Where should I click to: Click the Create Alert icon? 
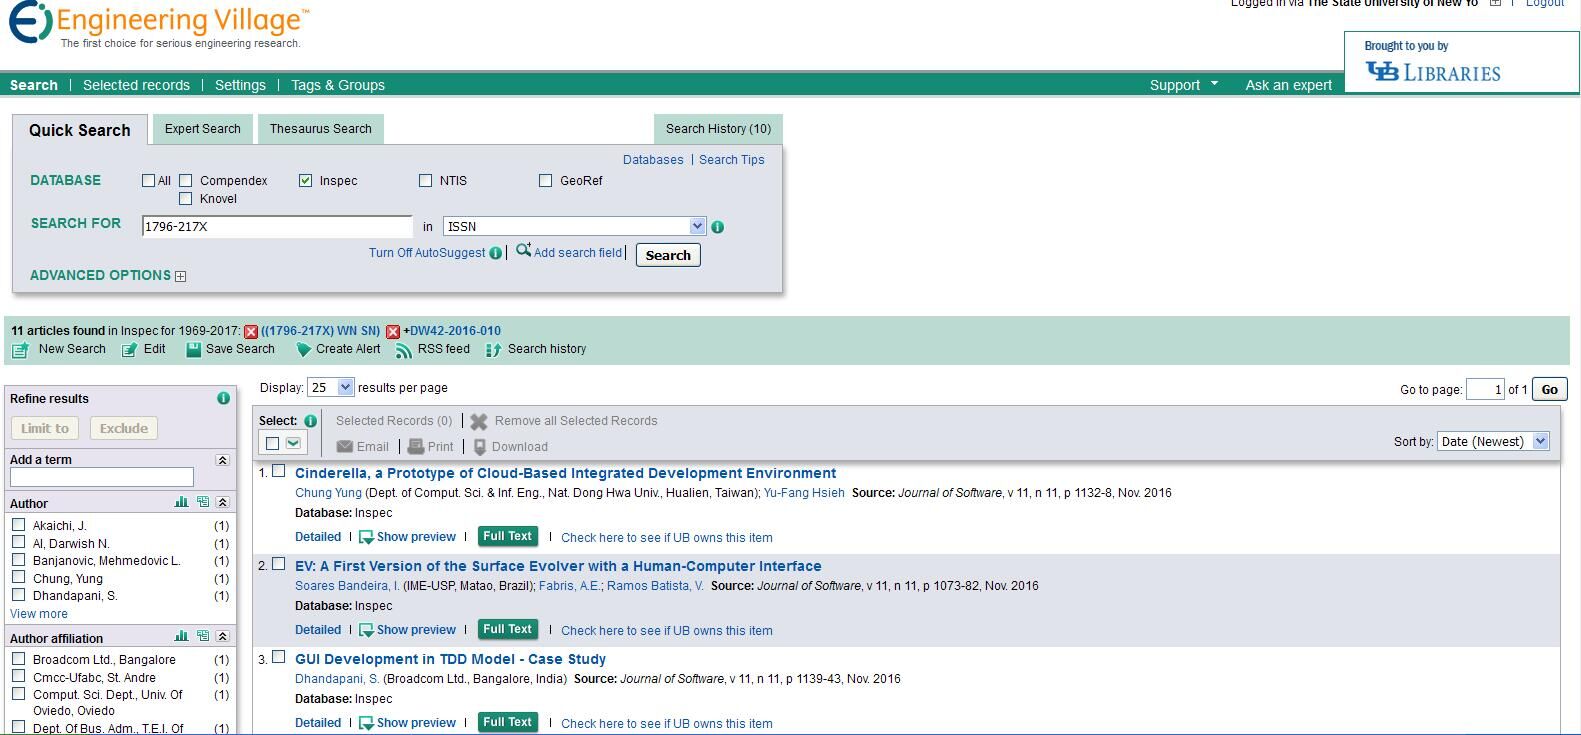click(x=303, y=350)
